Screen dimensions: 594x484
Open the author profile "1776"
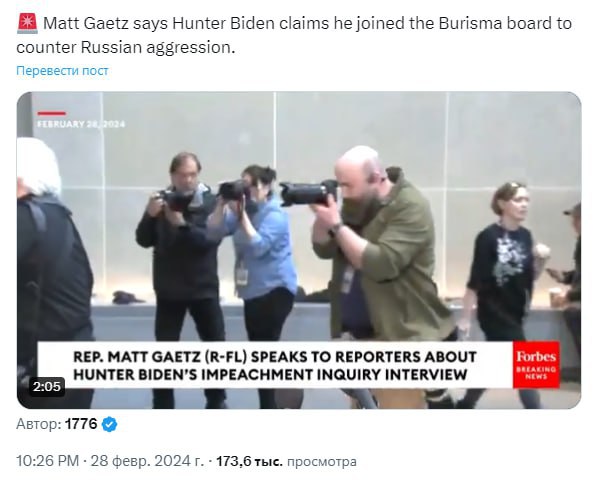coord(81,424)
